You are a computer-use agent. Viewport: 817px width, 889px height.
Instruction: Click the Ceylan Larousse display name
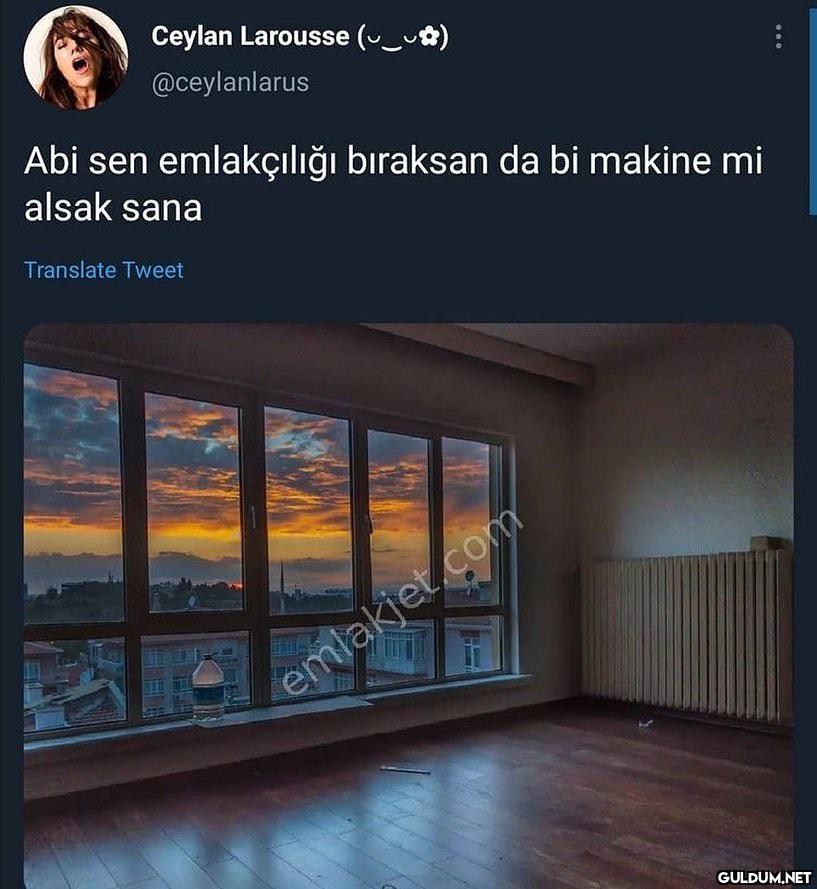click(x=250, y=36)
